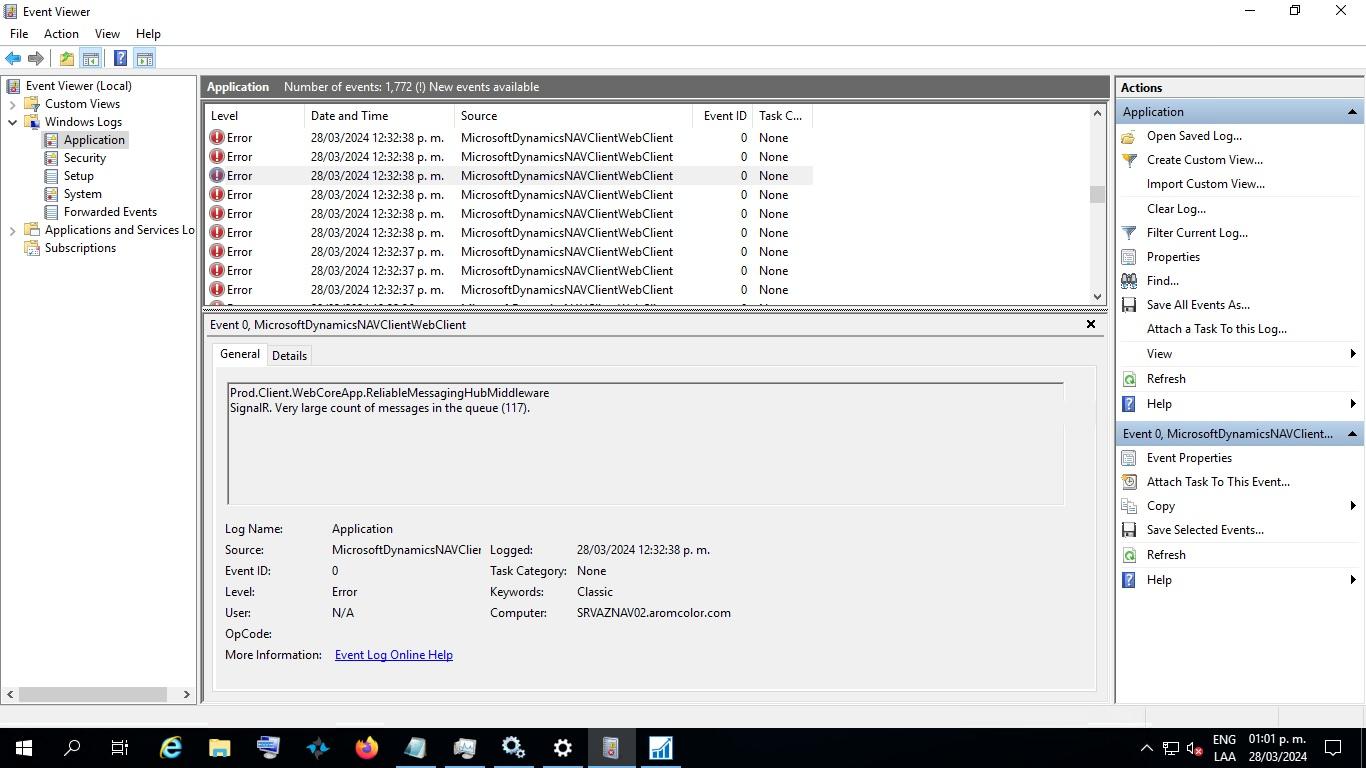Image resolution: width=1366 pixels, height=768 pixels.
Task: Toggle the Show/Hide Console Tree toolbar icon
Action: tap(90, 59)
